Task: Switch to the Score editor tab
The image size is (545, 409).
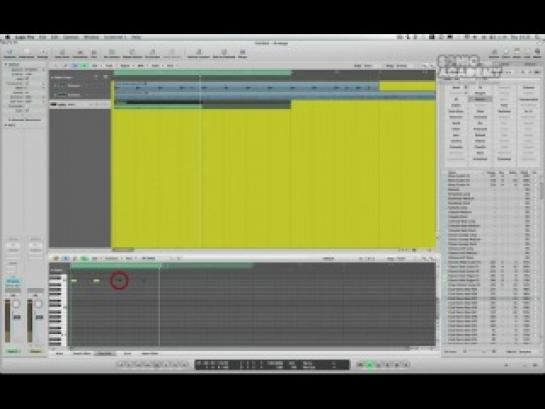Action: (127, 353)
